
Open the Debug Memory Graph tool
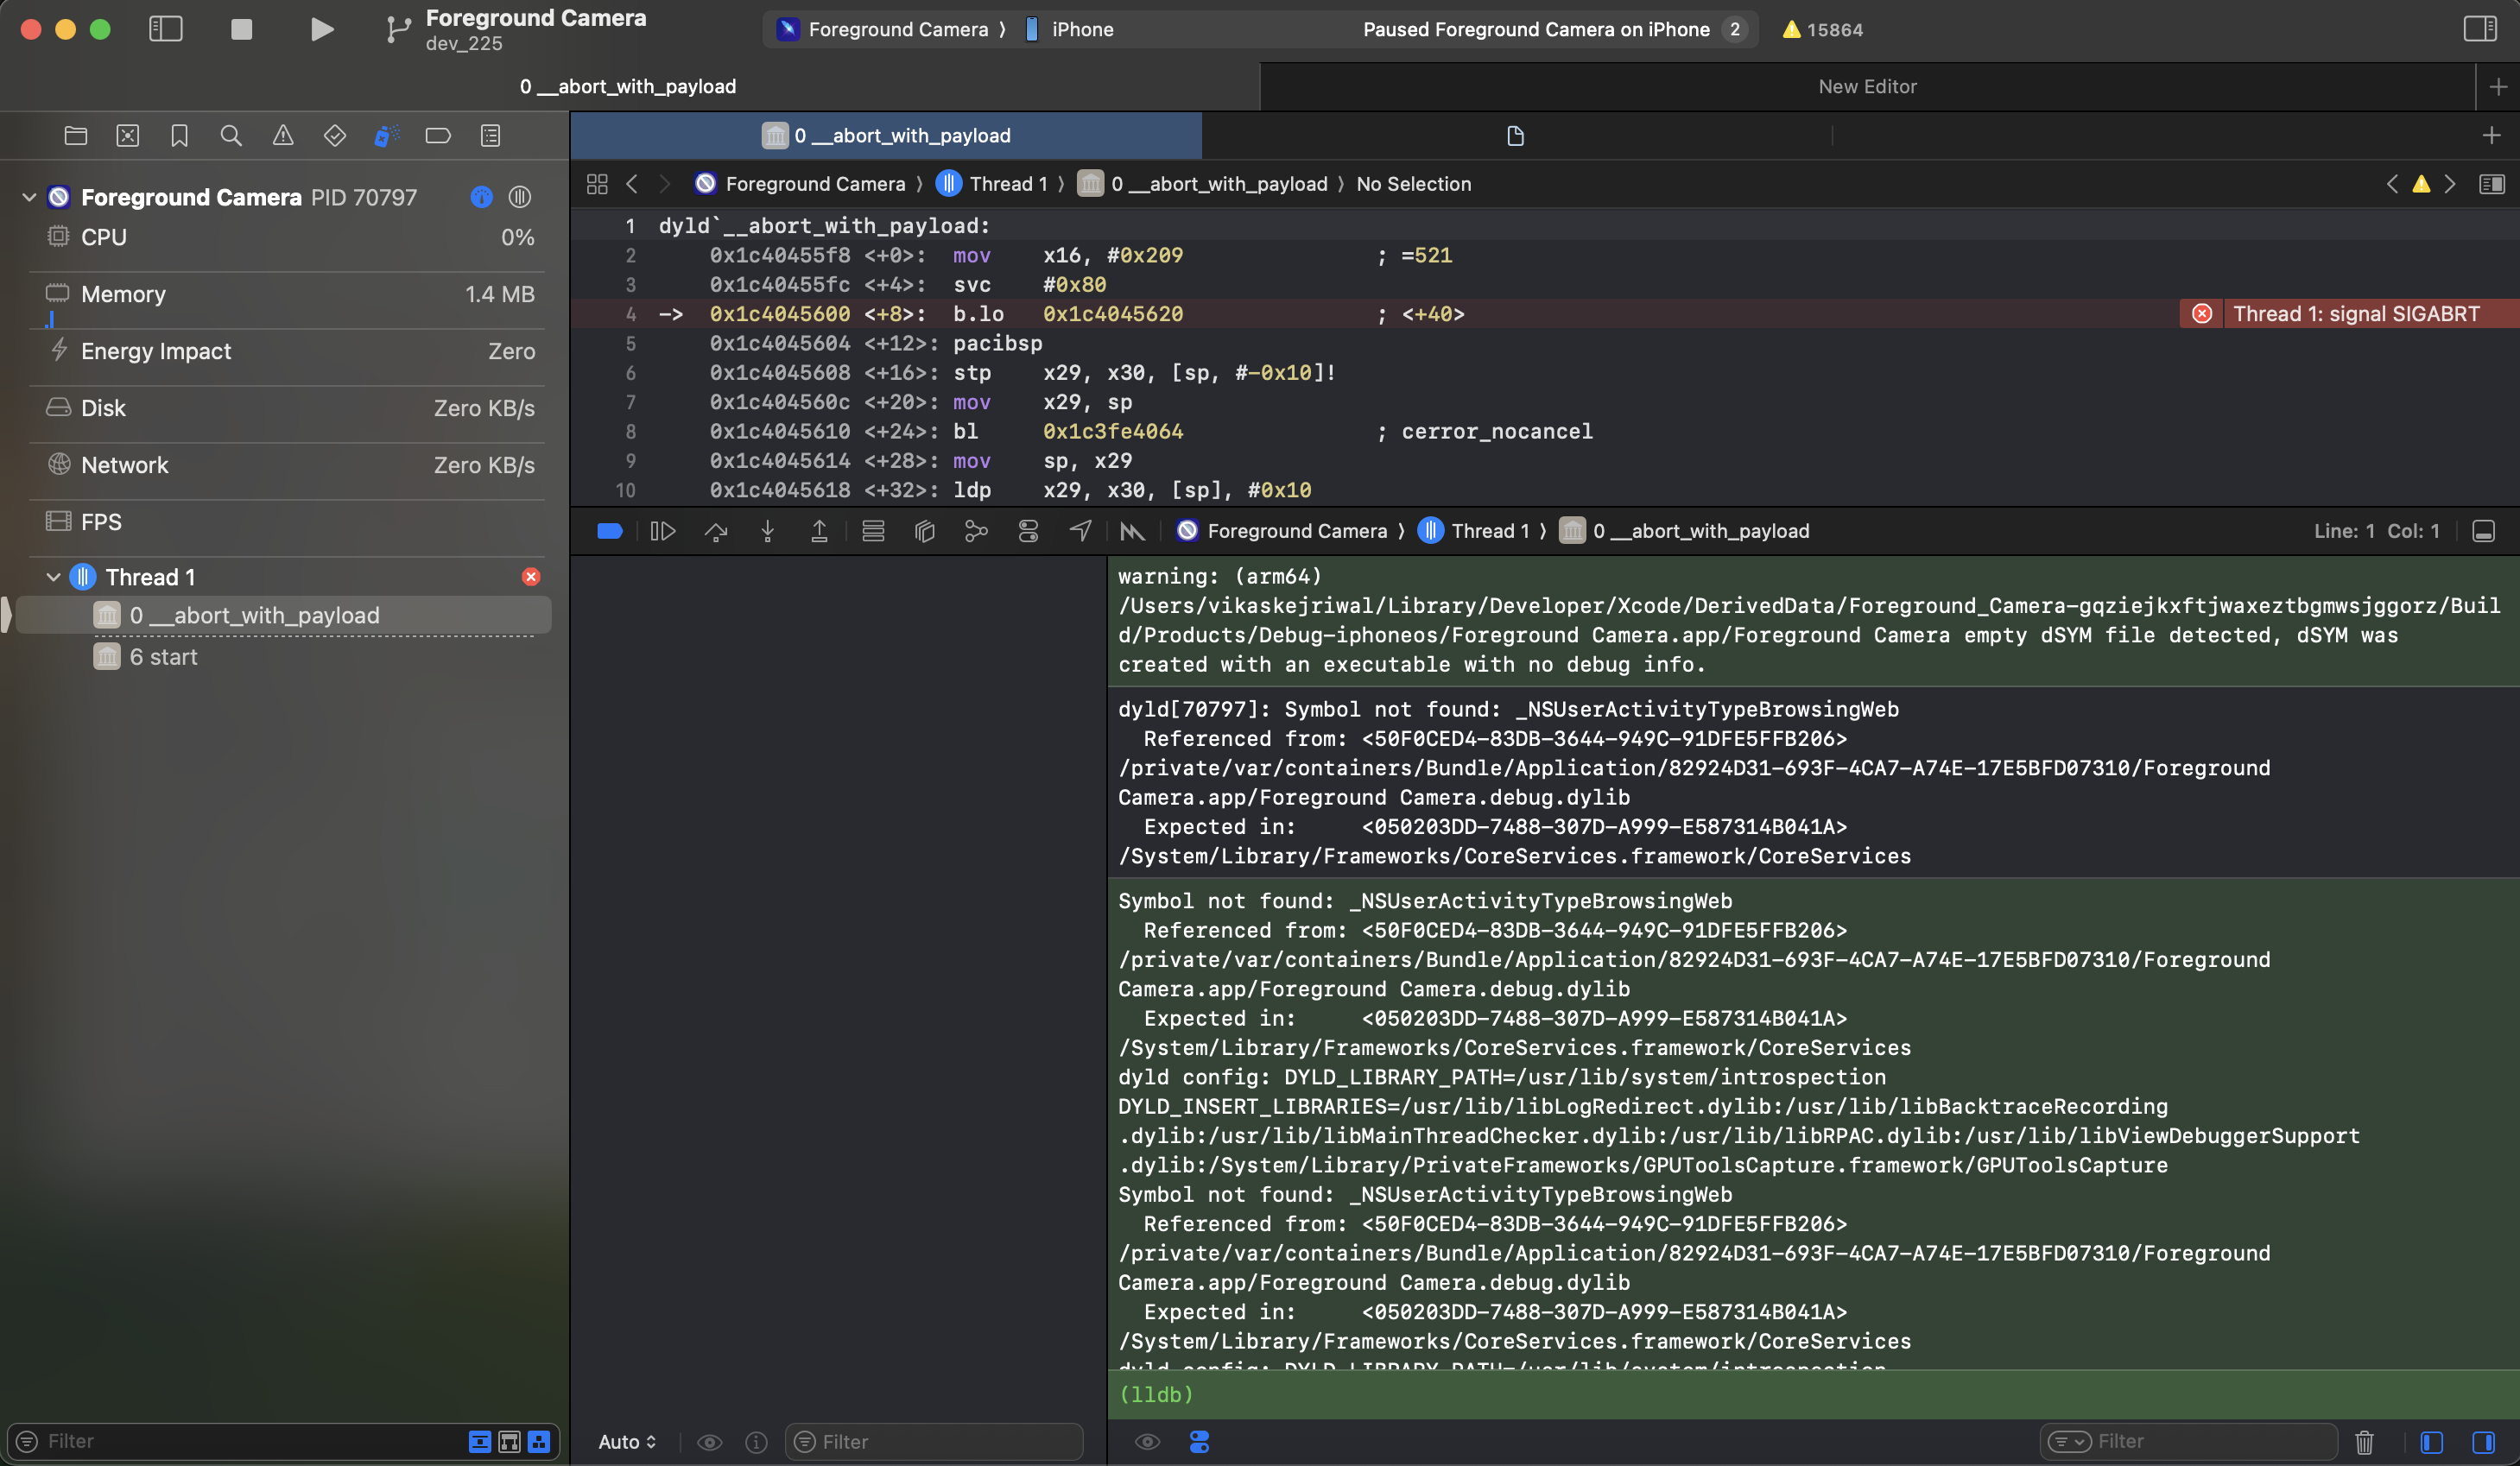pyautogui.click(x=976, y=531)
